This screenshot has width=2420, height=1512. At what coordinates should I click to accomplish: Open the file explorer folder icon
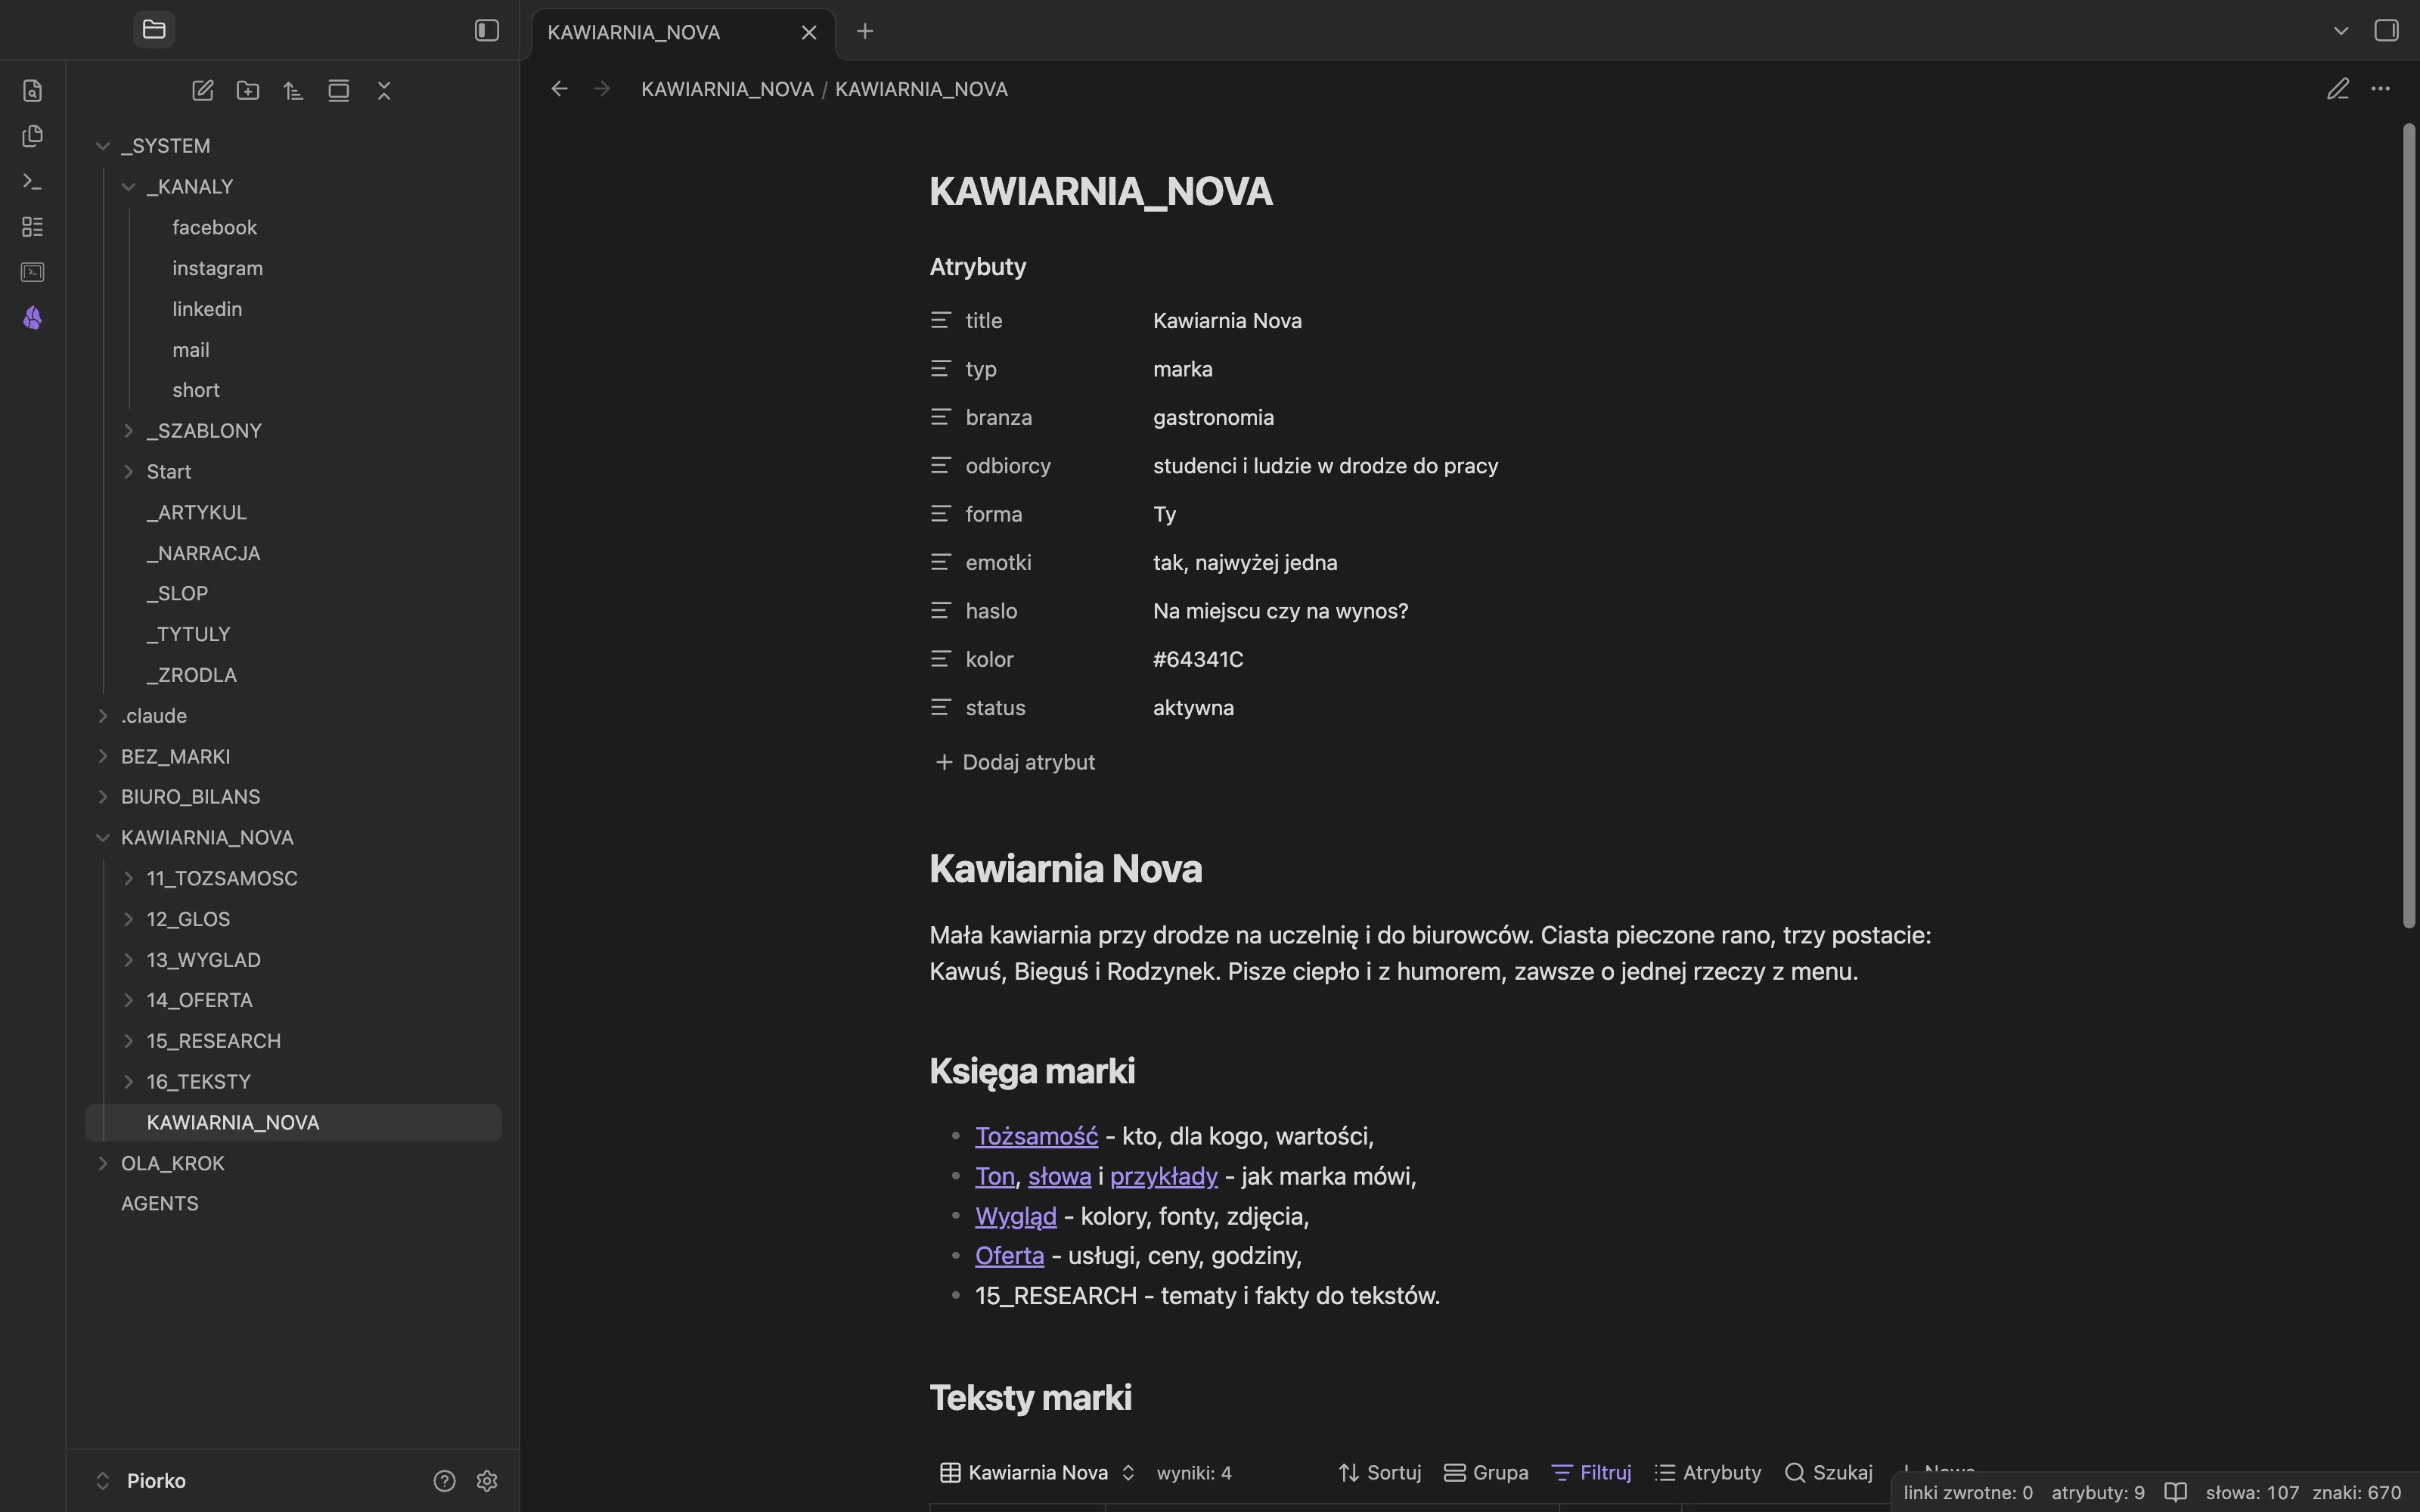(x=154, y=30)
